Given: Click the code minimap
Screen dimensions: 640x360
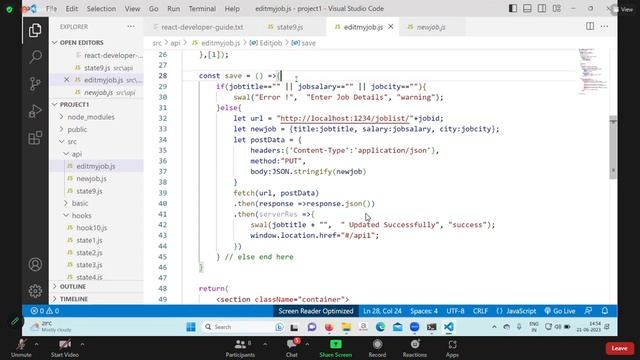Looking at the screenshot, I should pos(592,72).
